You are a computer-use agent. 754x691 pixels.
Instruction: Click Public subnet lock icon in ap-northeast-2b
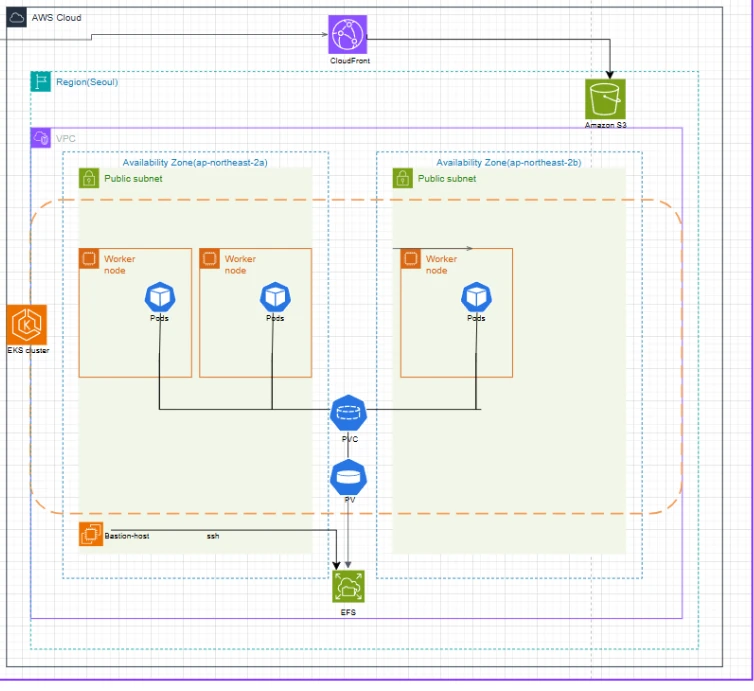click(x=402, y=178)
